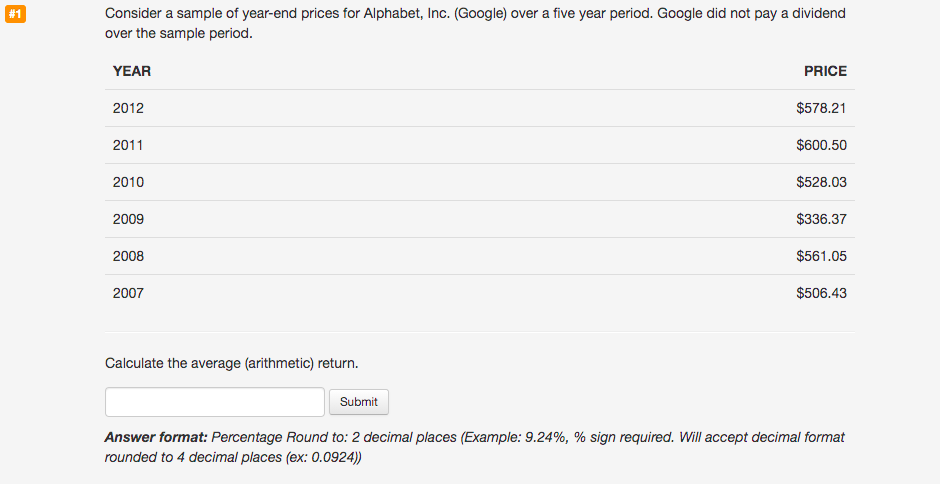Click the bold 'Answer format:' label

pyautogui.click(x=155, y=438)
